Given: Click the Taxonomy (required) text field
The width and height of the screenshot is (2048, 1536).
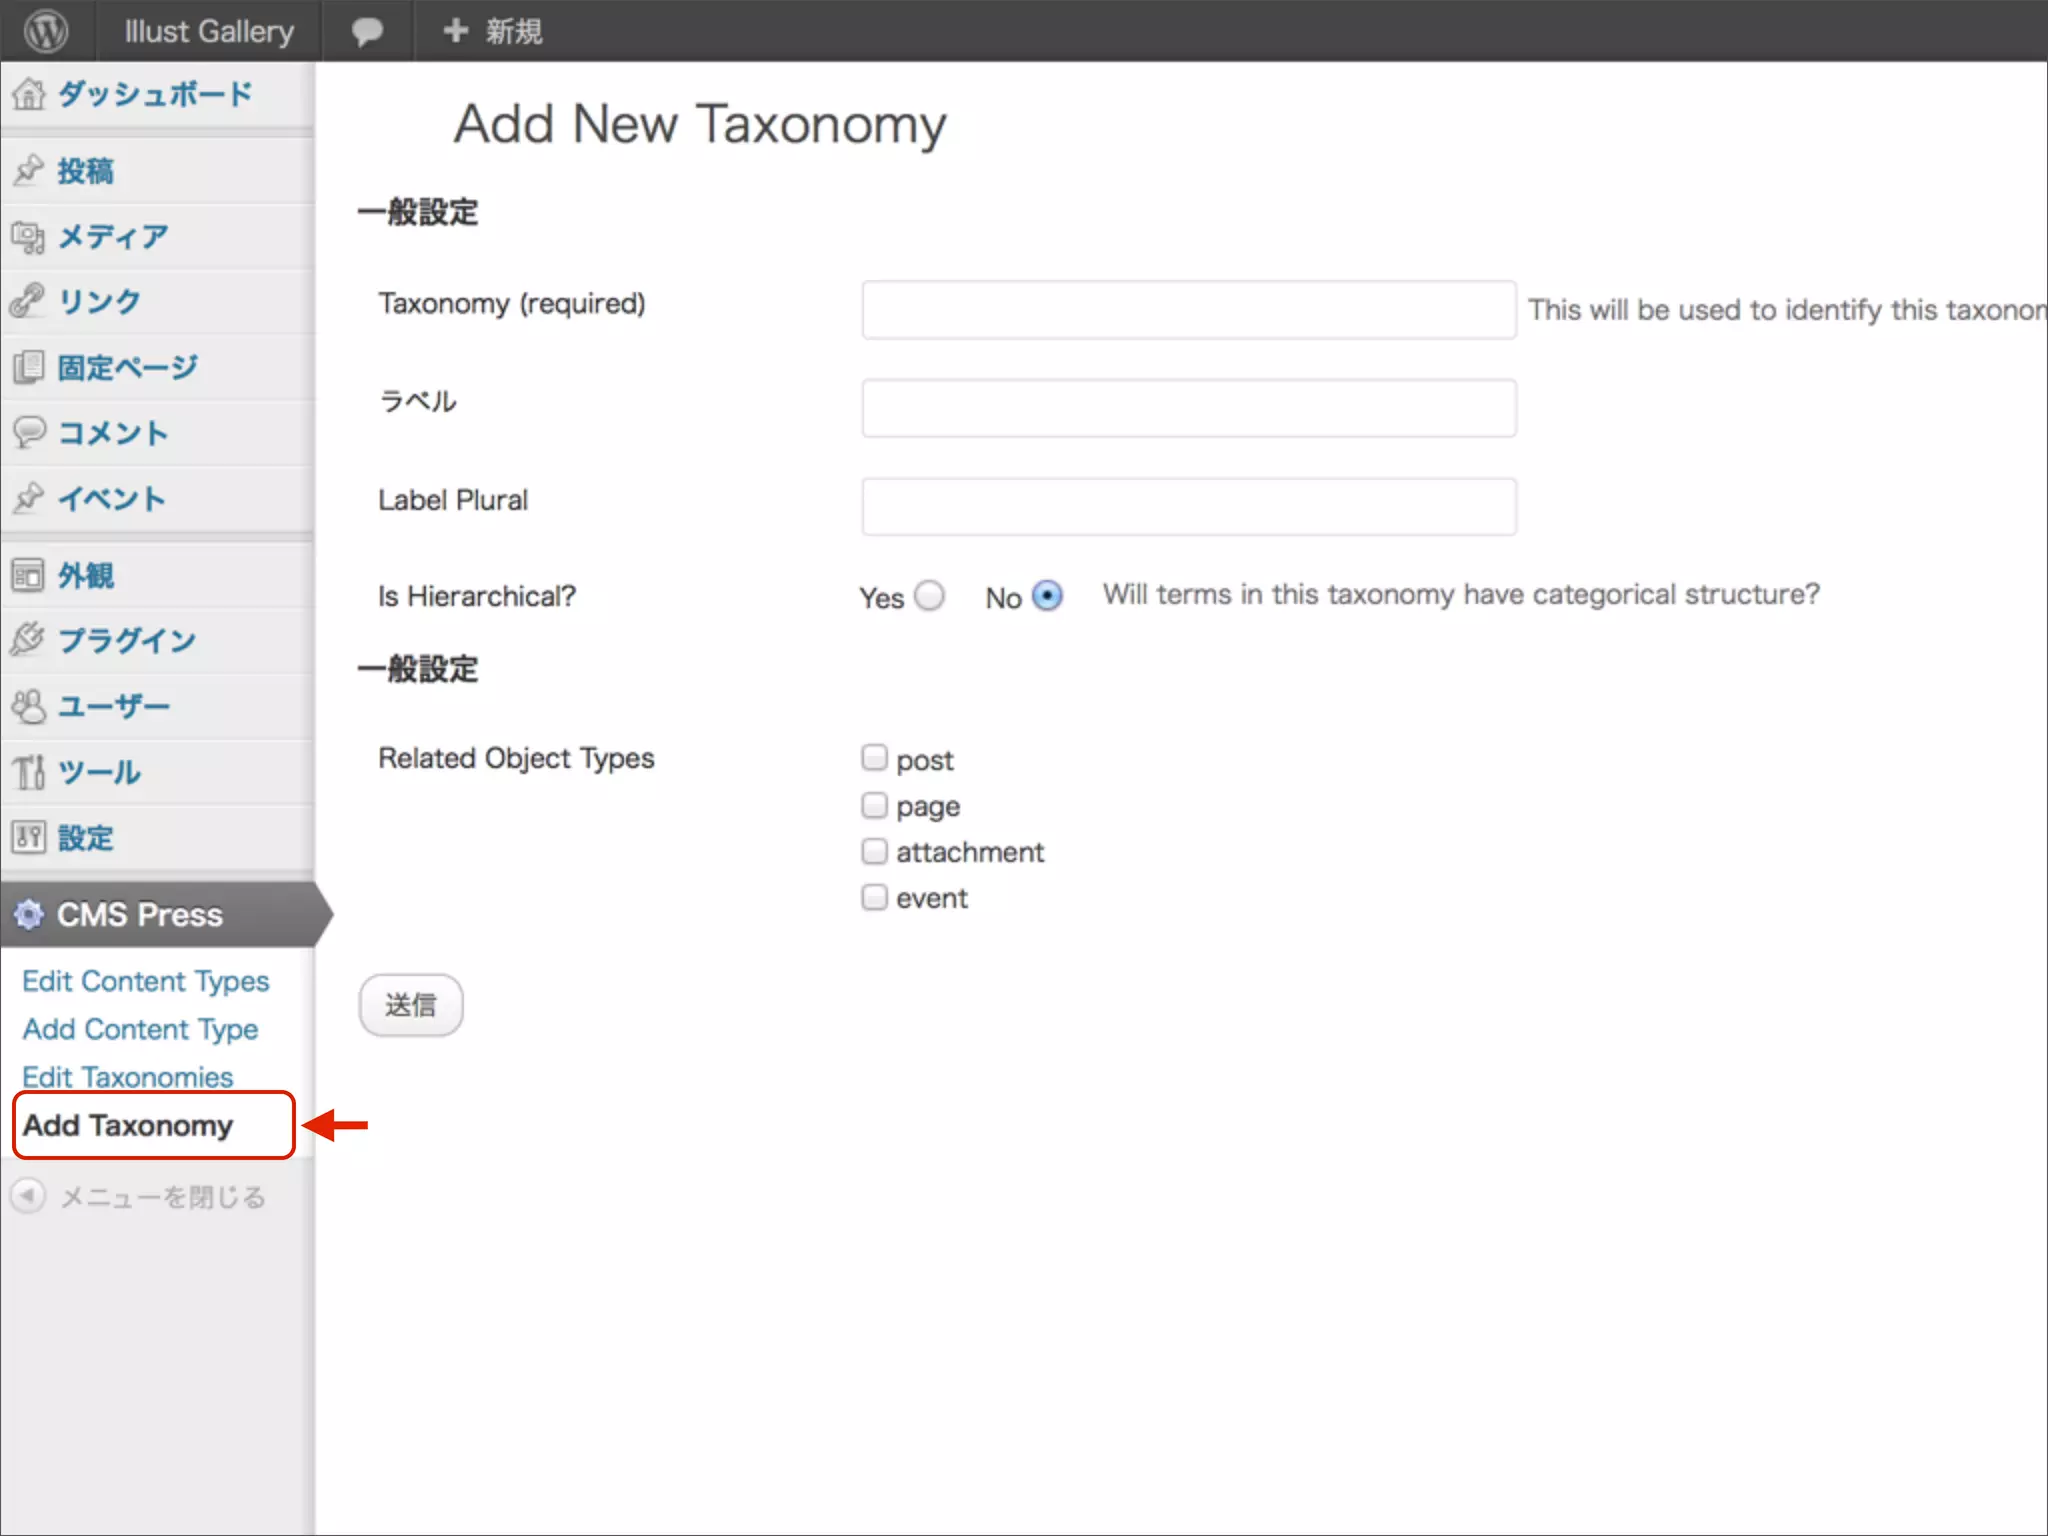Looking at the screenshot, I should pos(1188,310).
